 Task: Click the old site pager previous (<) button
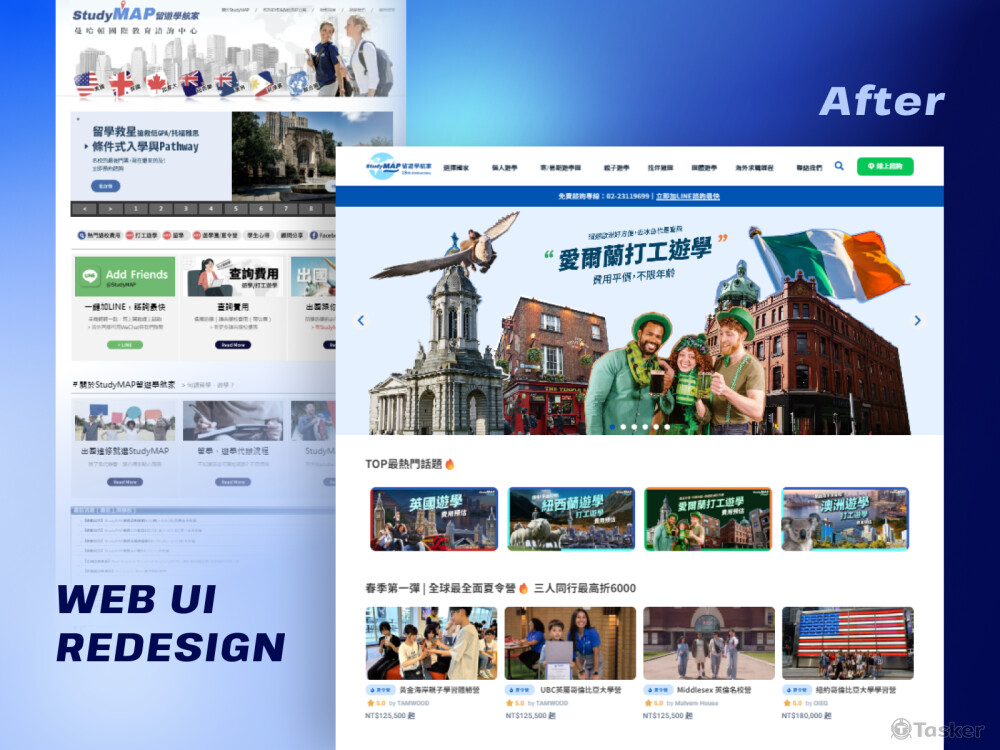coord(85,209)
